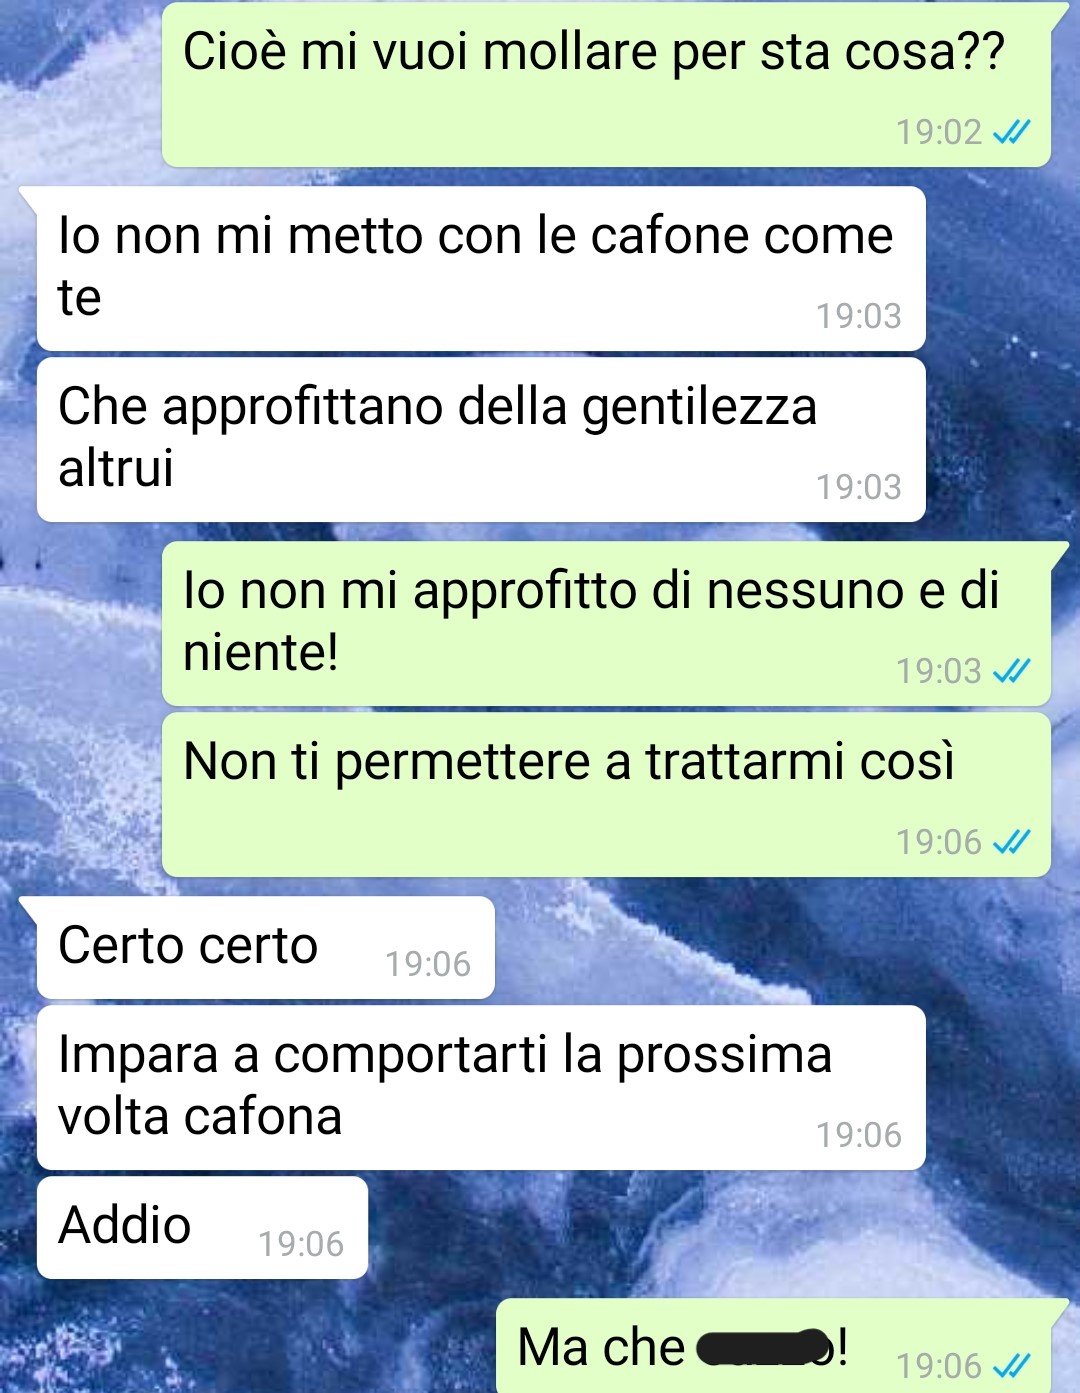Select the 'Cioè mi vuoi mollare per sta cosa??' message

pyautogui.click(x=606, y=84)
